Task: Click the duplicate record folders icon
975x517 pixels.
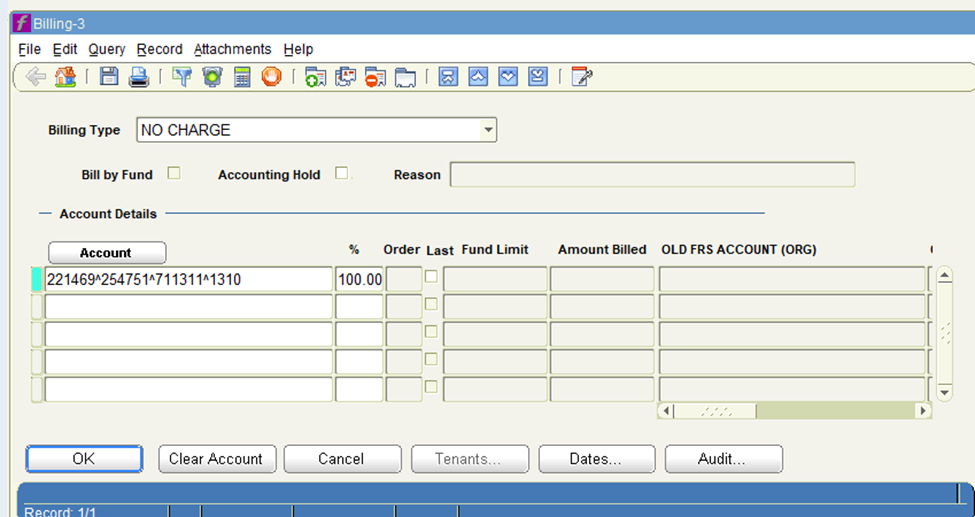Action: point(345,77)
